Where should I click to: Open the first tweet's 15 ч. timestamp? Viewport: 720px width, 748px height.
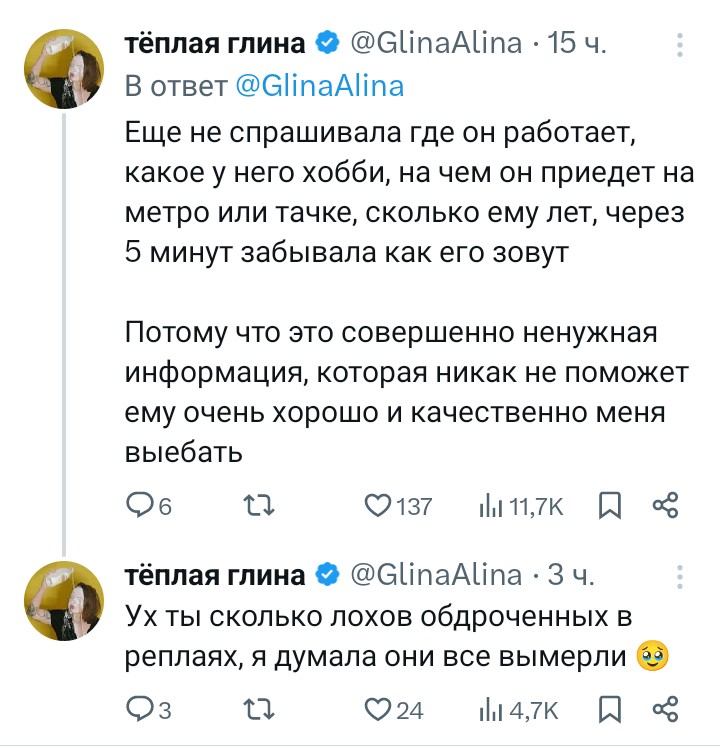click(x=579, y=43)
